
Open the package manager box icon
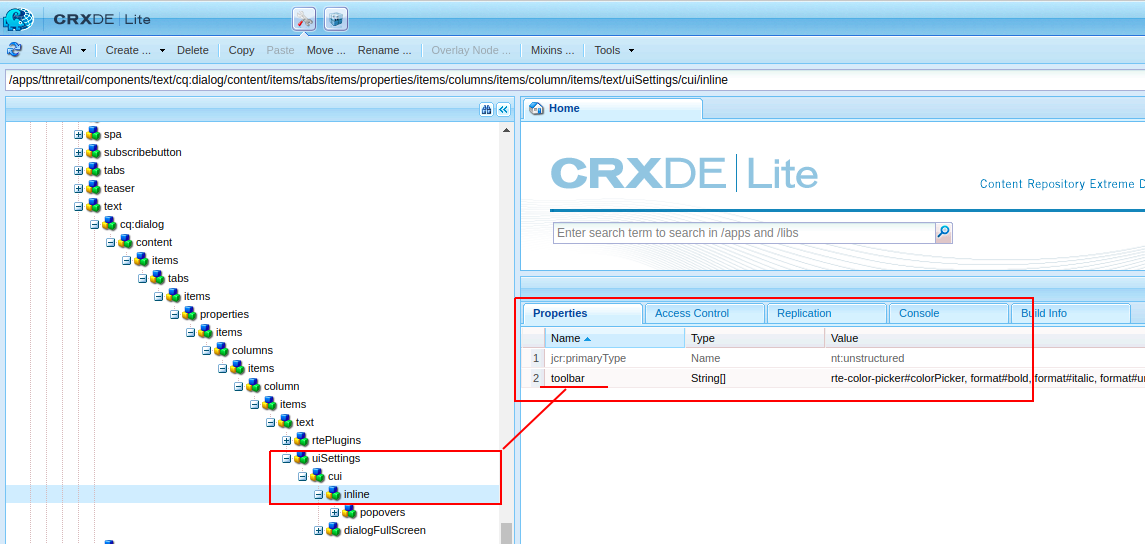pos(335,19)
